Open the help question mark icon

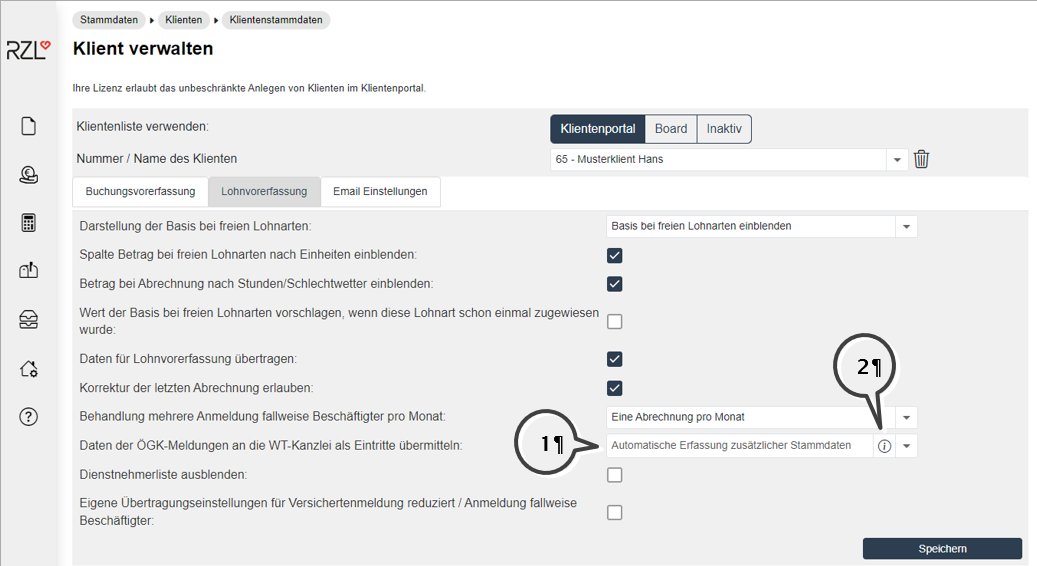click(29, 417)
